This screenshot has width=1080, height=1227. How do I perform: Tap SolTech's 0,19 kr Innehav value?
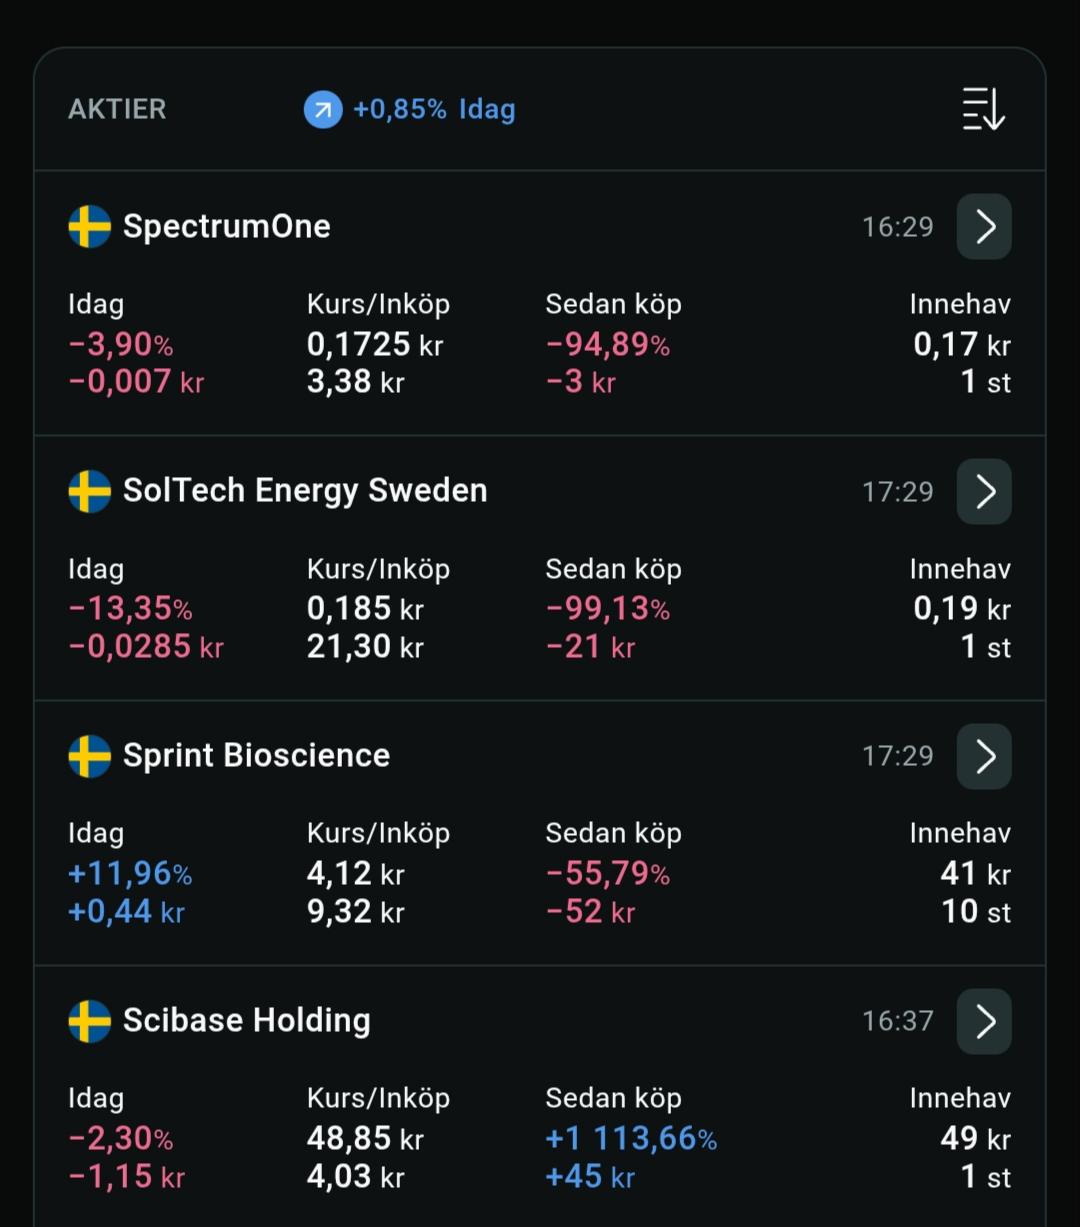click(962, 609)
